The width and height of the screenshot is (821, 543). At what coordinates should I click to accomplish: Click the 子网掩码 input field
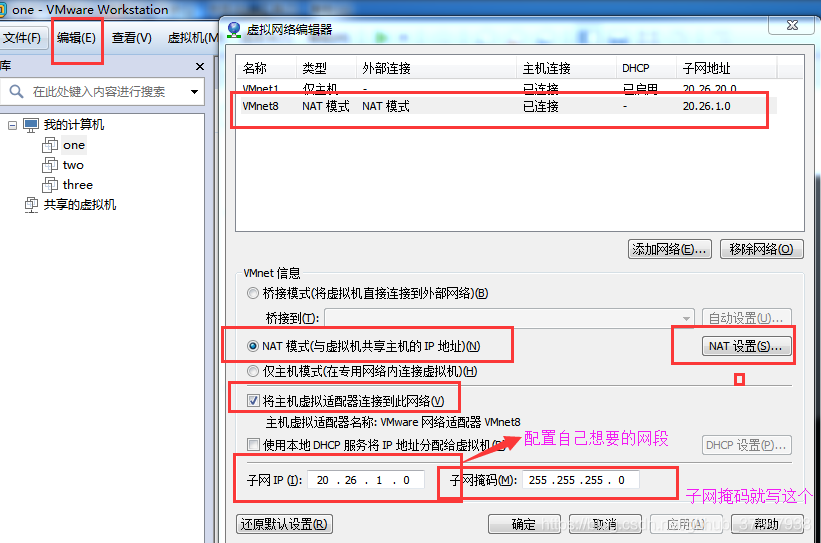tap(581, 480)
